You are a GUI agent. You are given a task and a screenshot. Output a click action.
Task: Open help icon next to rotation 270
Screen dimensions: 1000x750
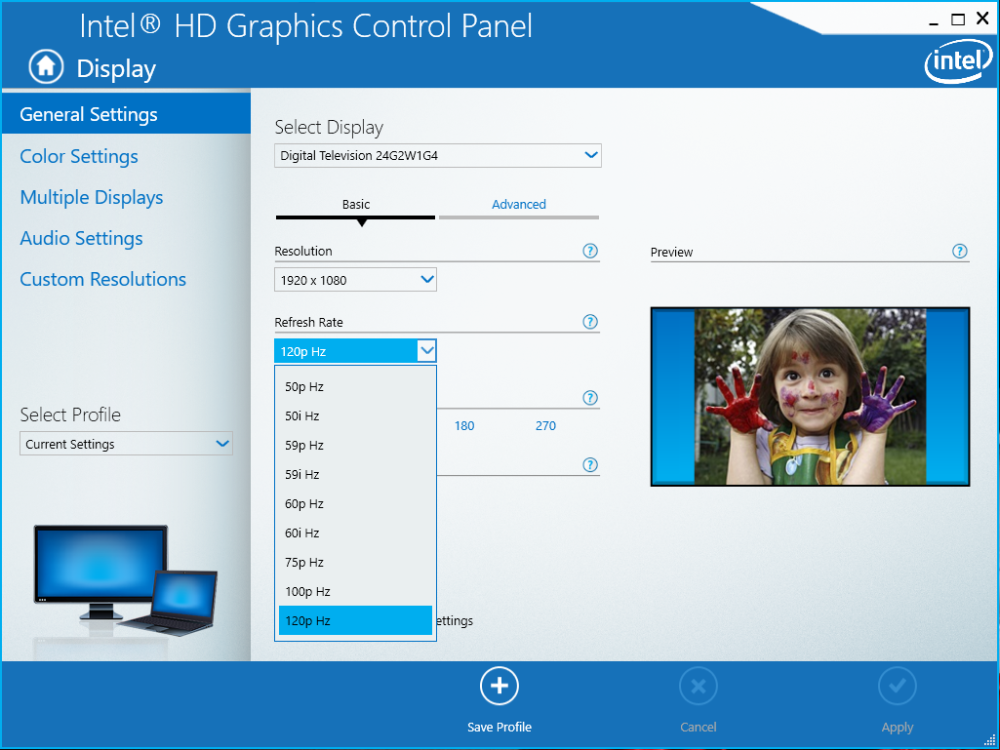[x=591, y=398]
